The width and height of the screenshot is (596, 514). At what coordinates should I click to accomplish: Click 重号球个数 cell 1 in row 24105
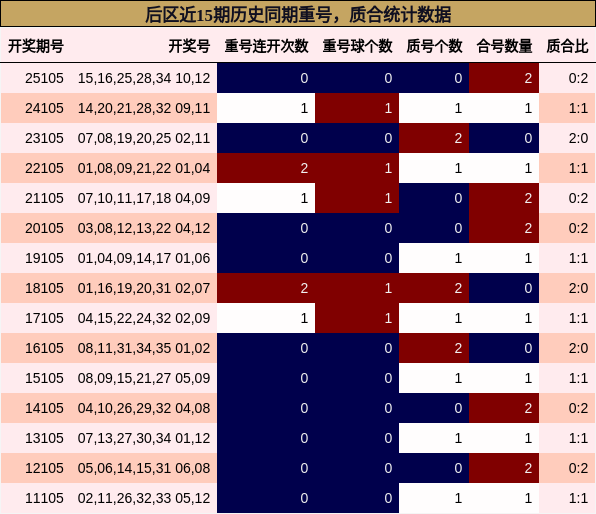pos(357,108)
